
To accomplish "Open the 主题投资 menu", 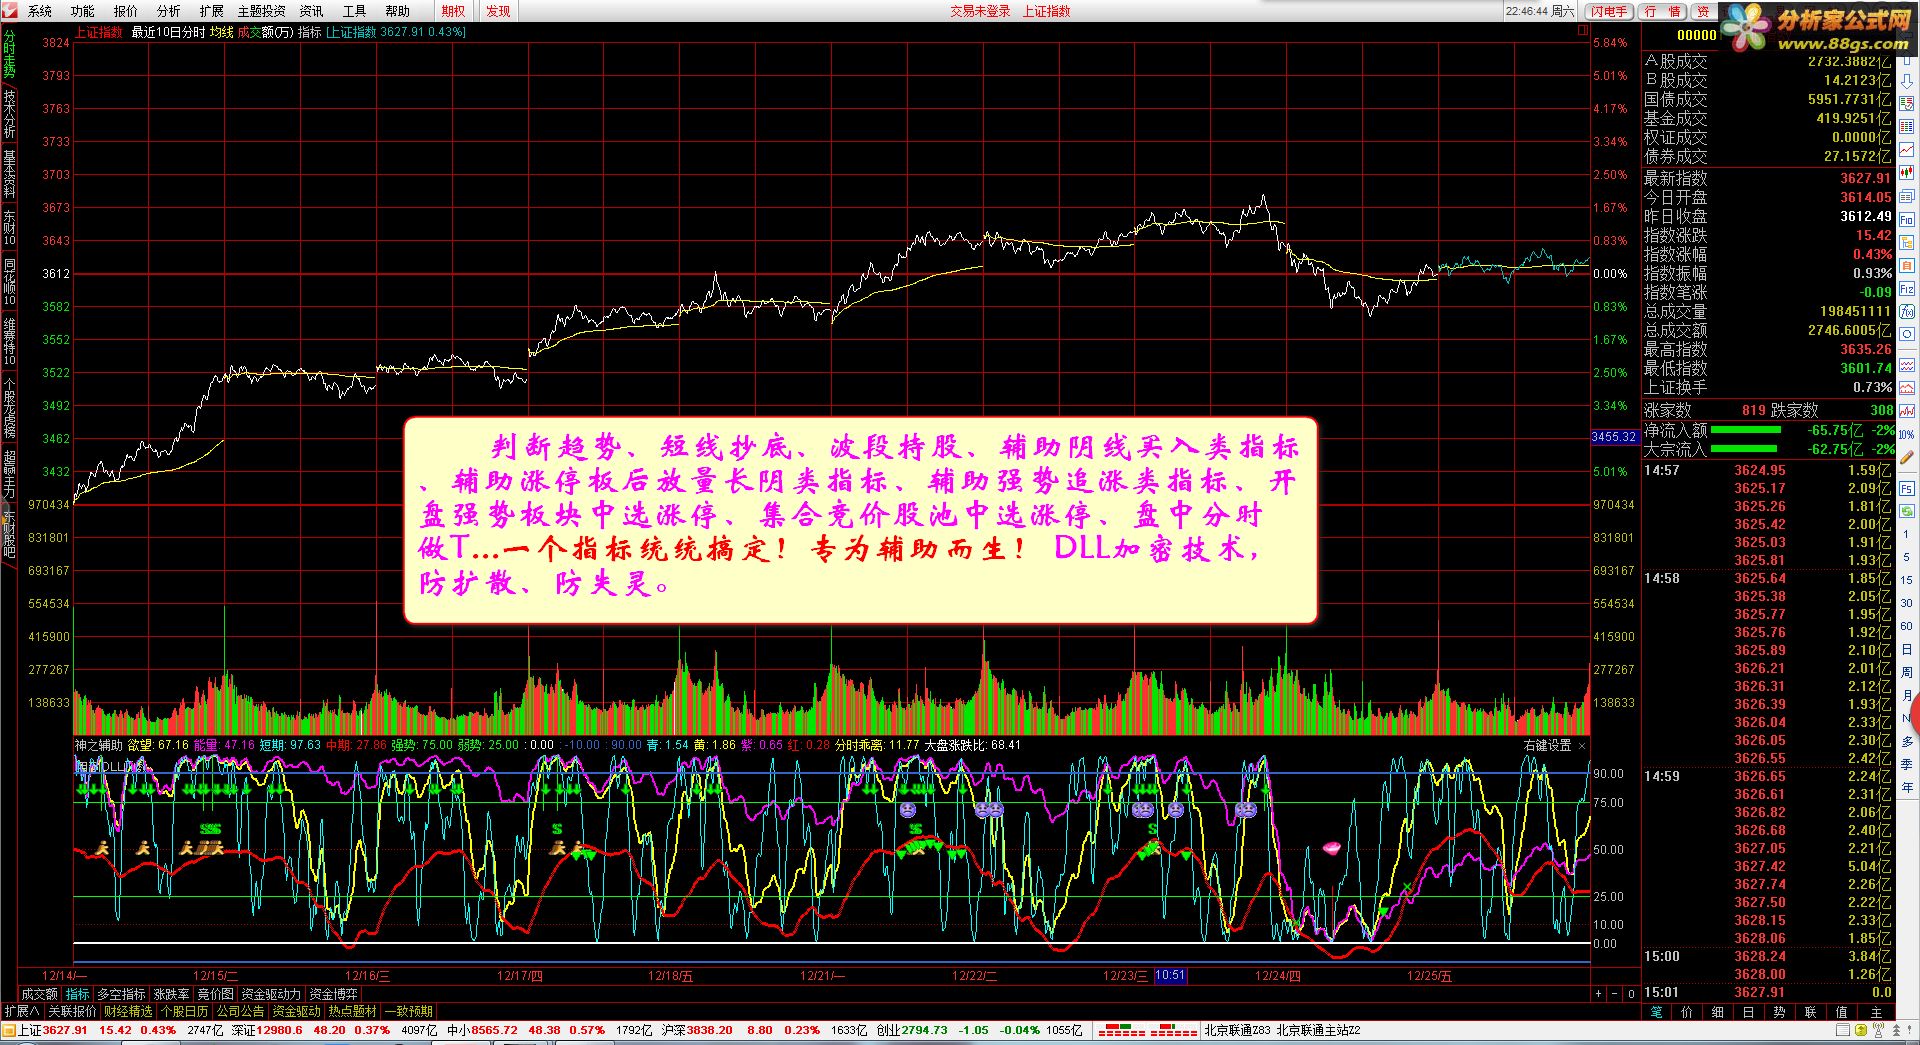I will coord(261,11).
